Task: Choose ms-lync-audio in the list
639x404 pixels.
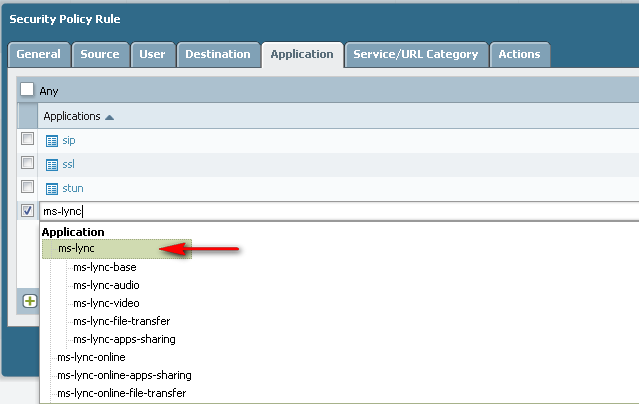Action: tap(106, 285)
